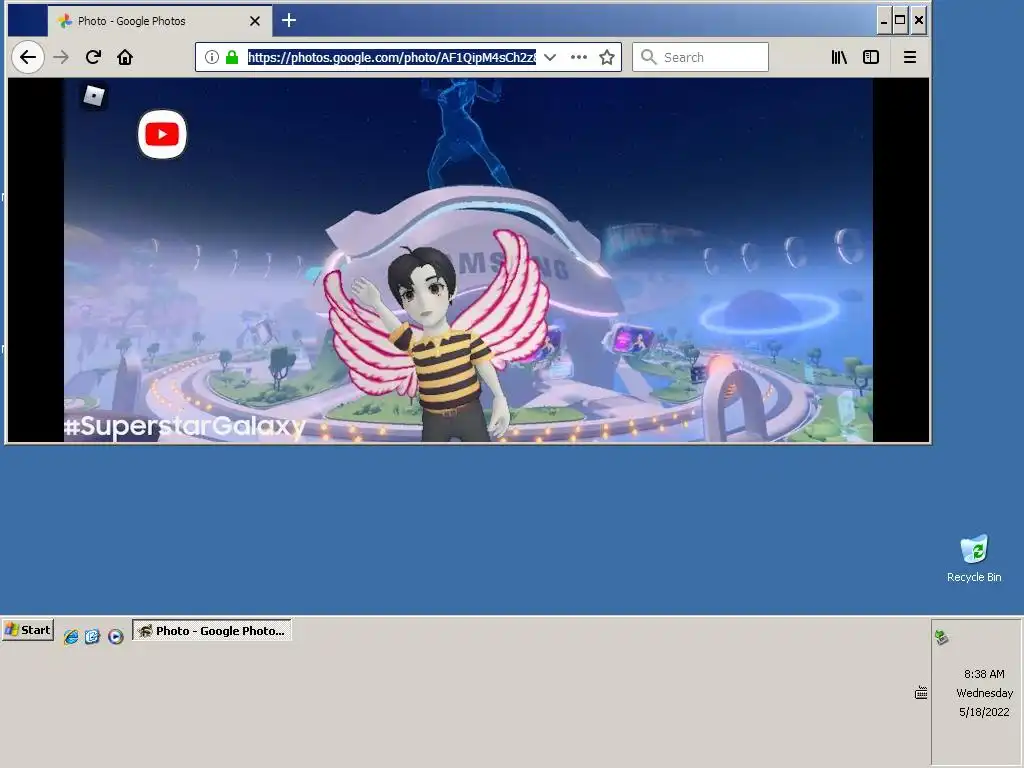Toggle the Firefox sidebar view
Viewport: 1024px width, 768px height.
(x=871, y=57)
